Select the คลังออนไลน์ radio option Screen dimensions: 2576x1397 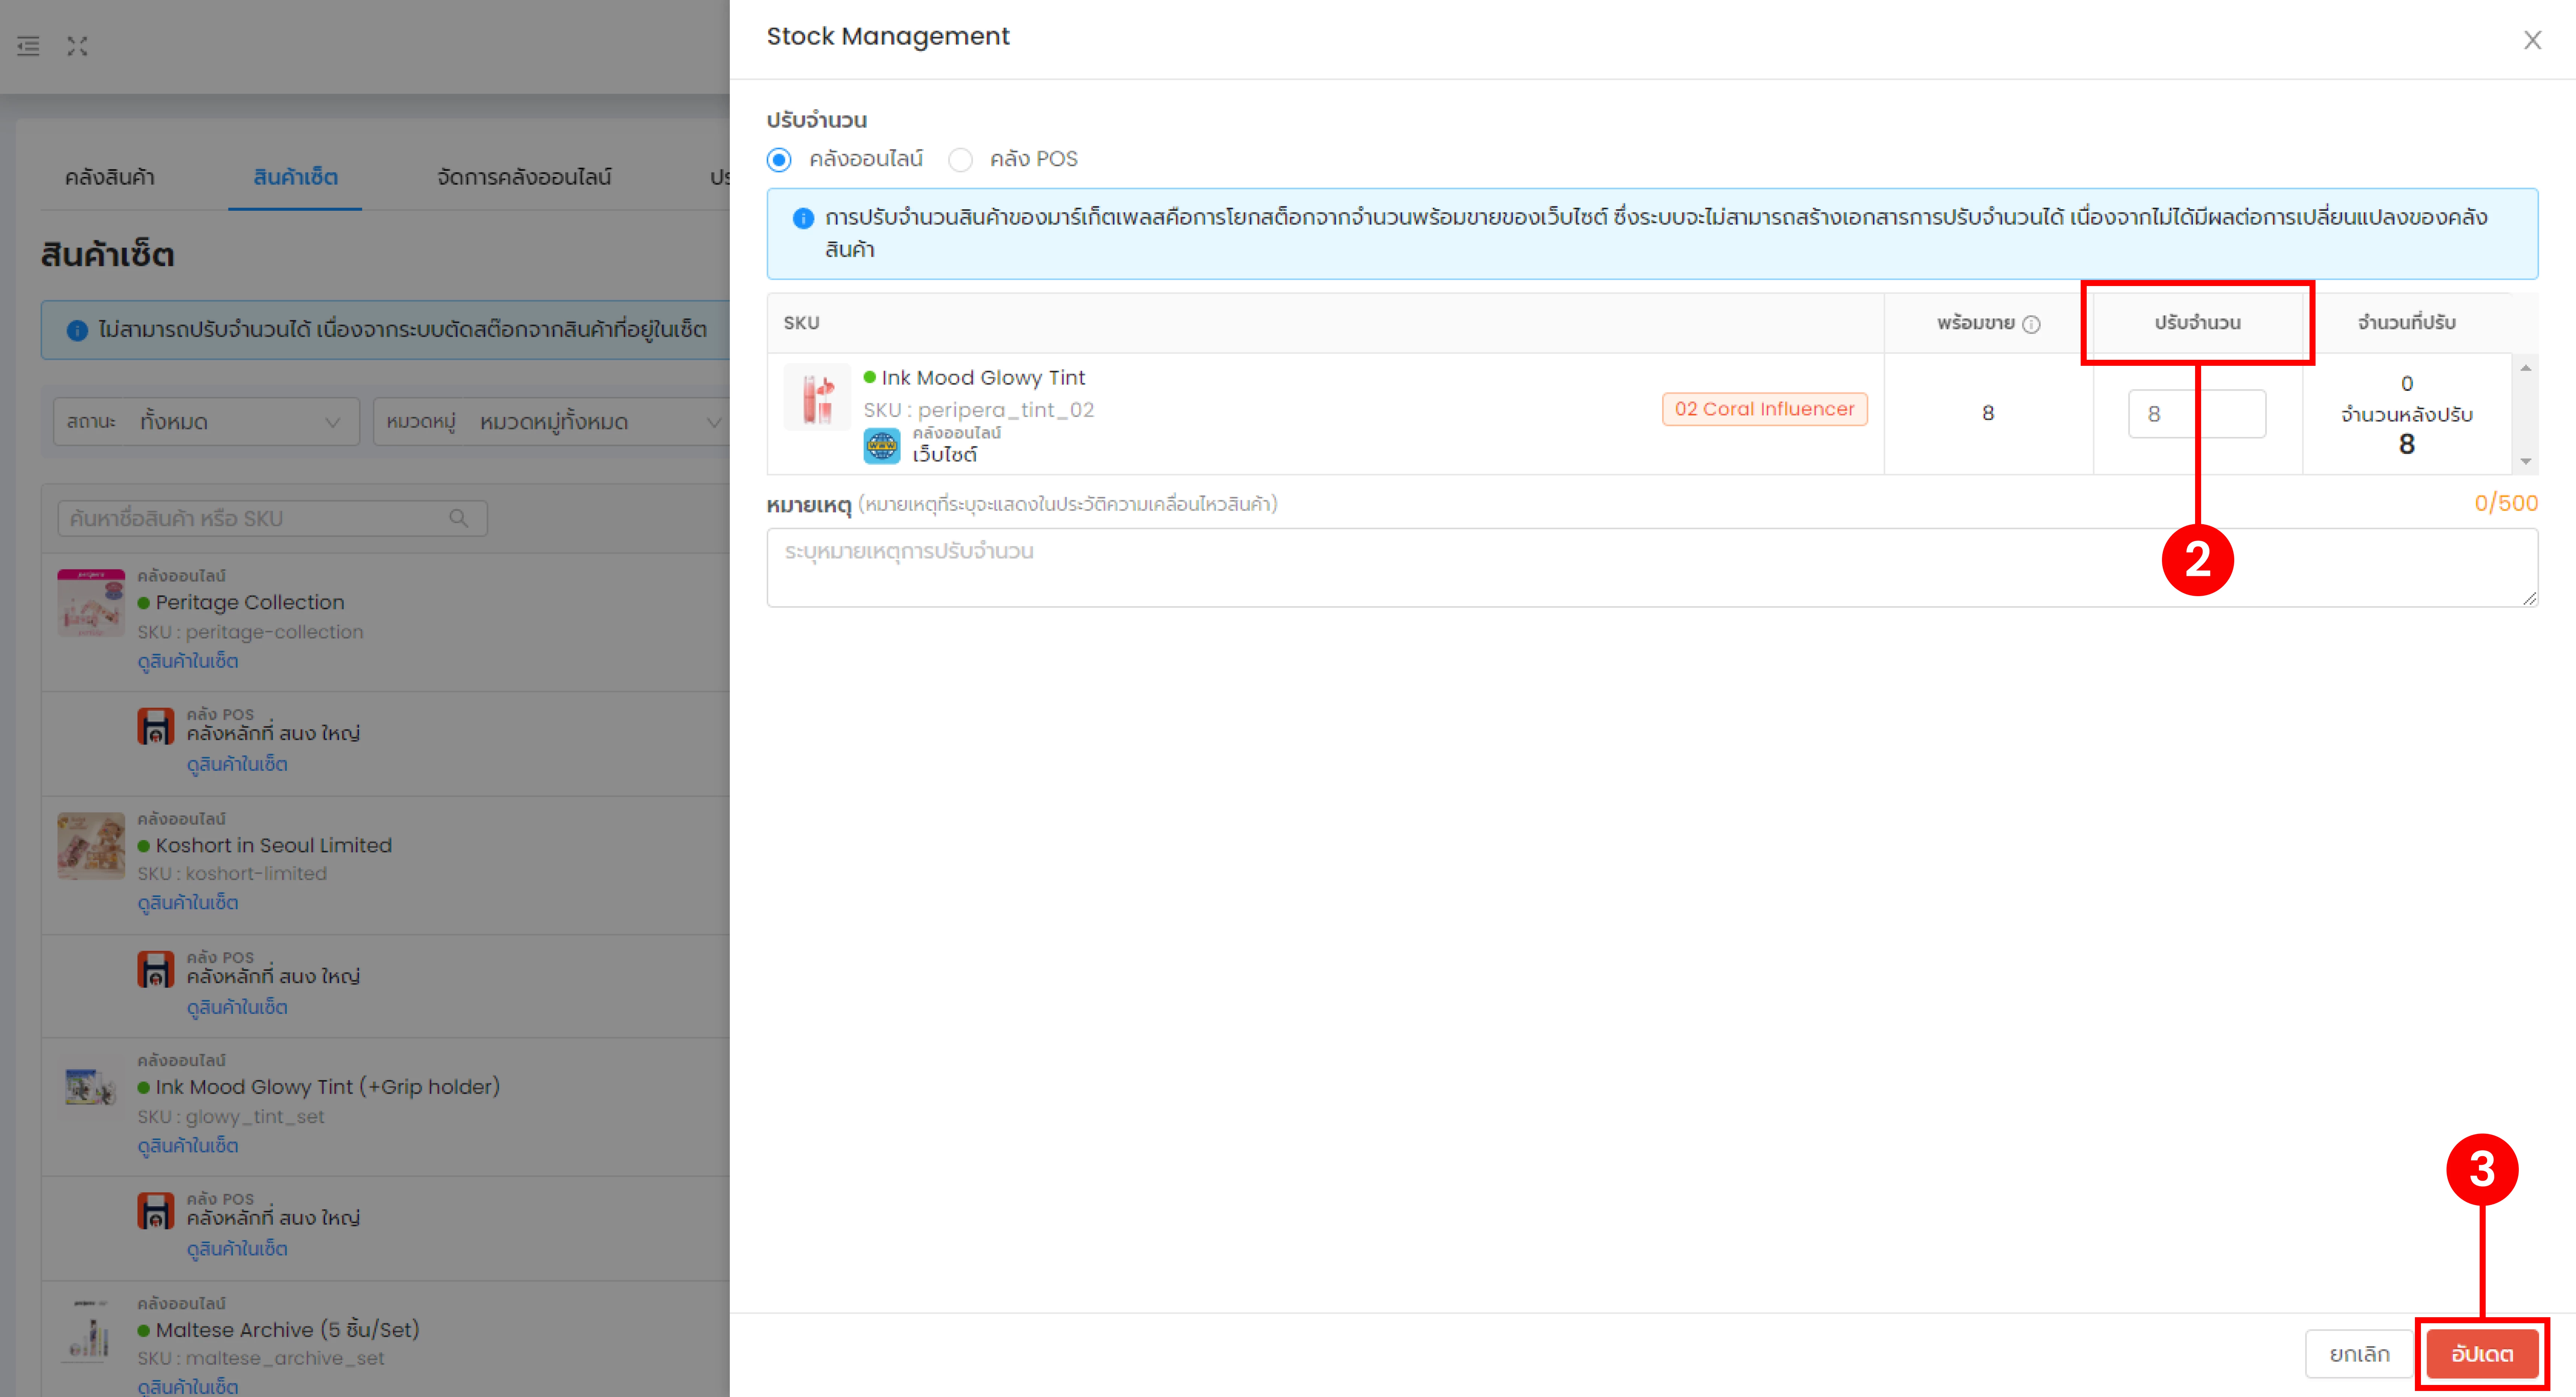pyautogui.click(x=779, y=160)
